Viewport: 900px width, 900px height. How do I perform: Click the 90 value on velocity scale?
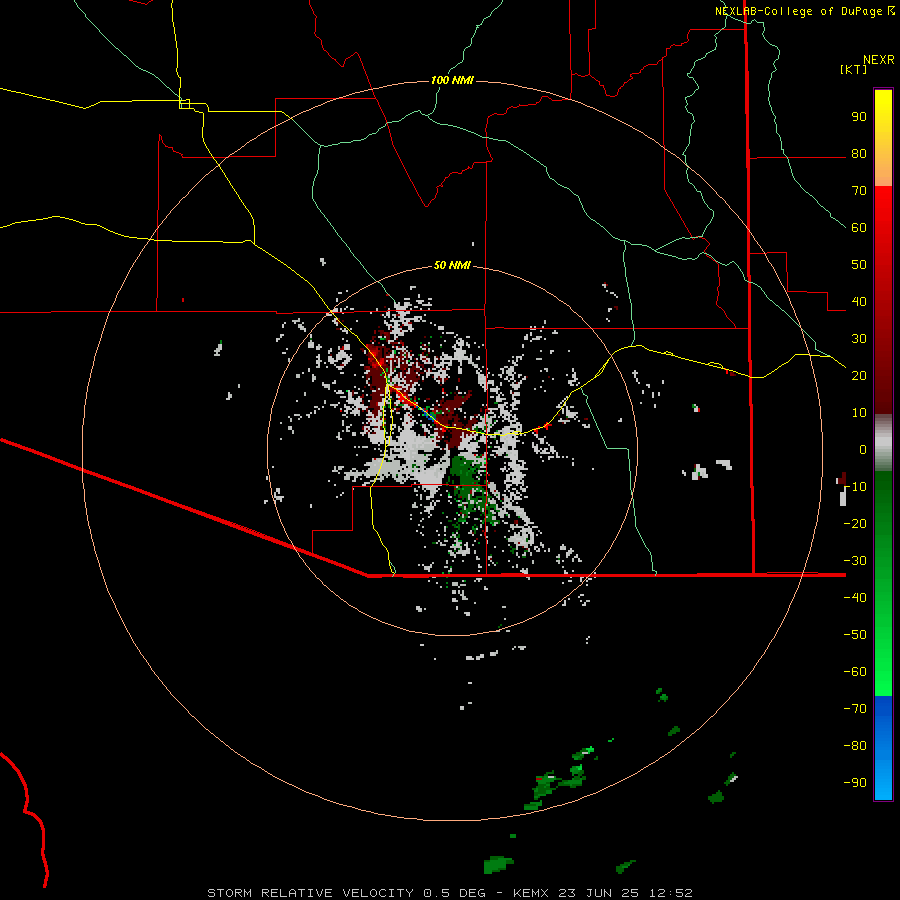pos(859,117)
